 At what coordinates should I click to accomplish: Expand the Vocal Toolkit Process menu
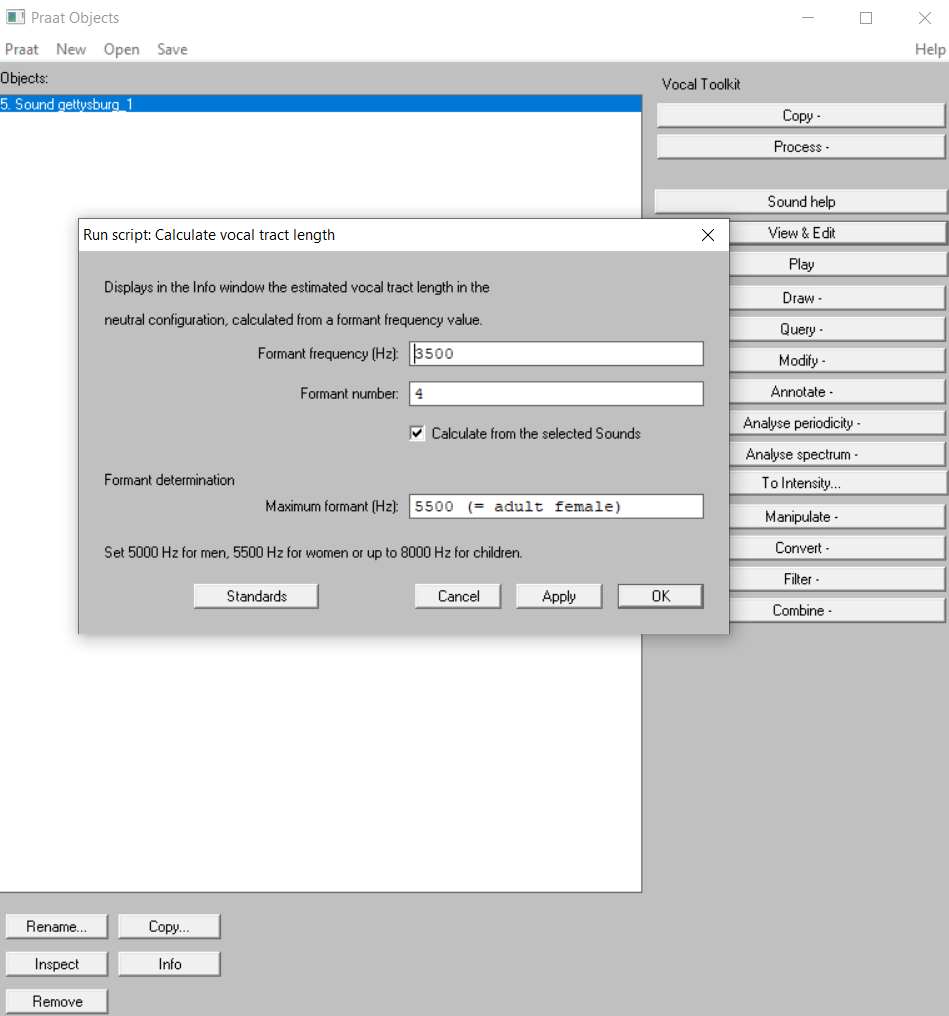[801, 147]
